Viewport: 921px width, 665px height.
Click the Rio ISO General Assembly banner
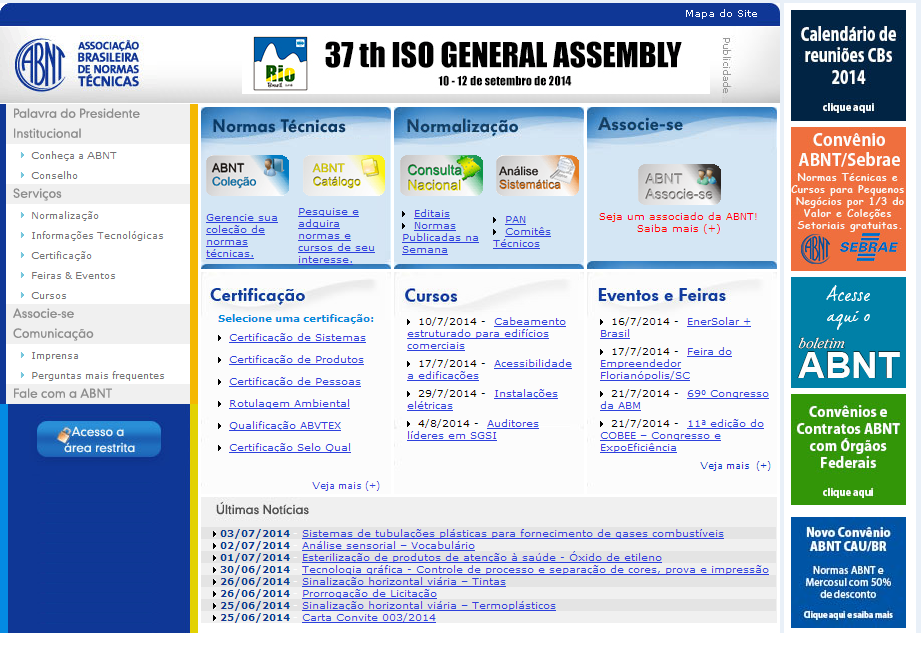click(476, 64)
